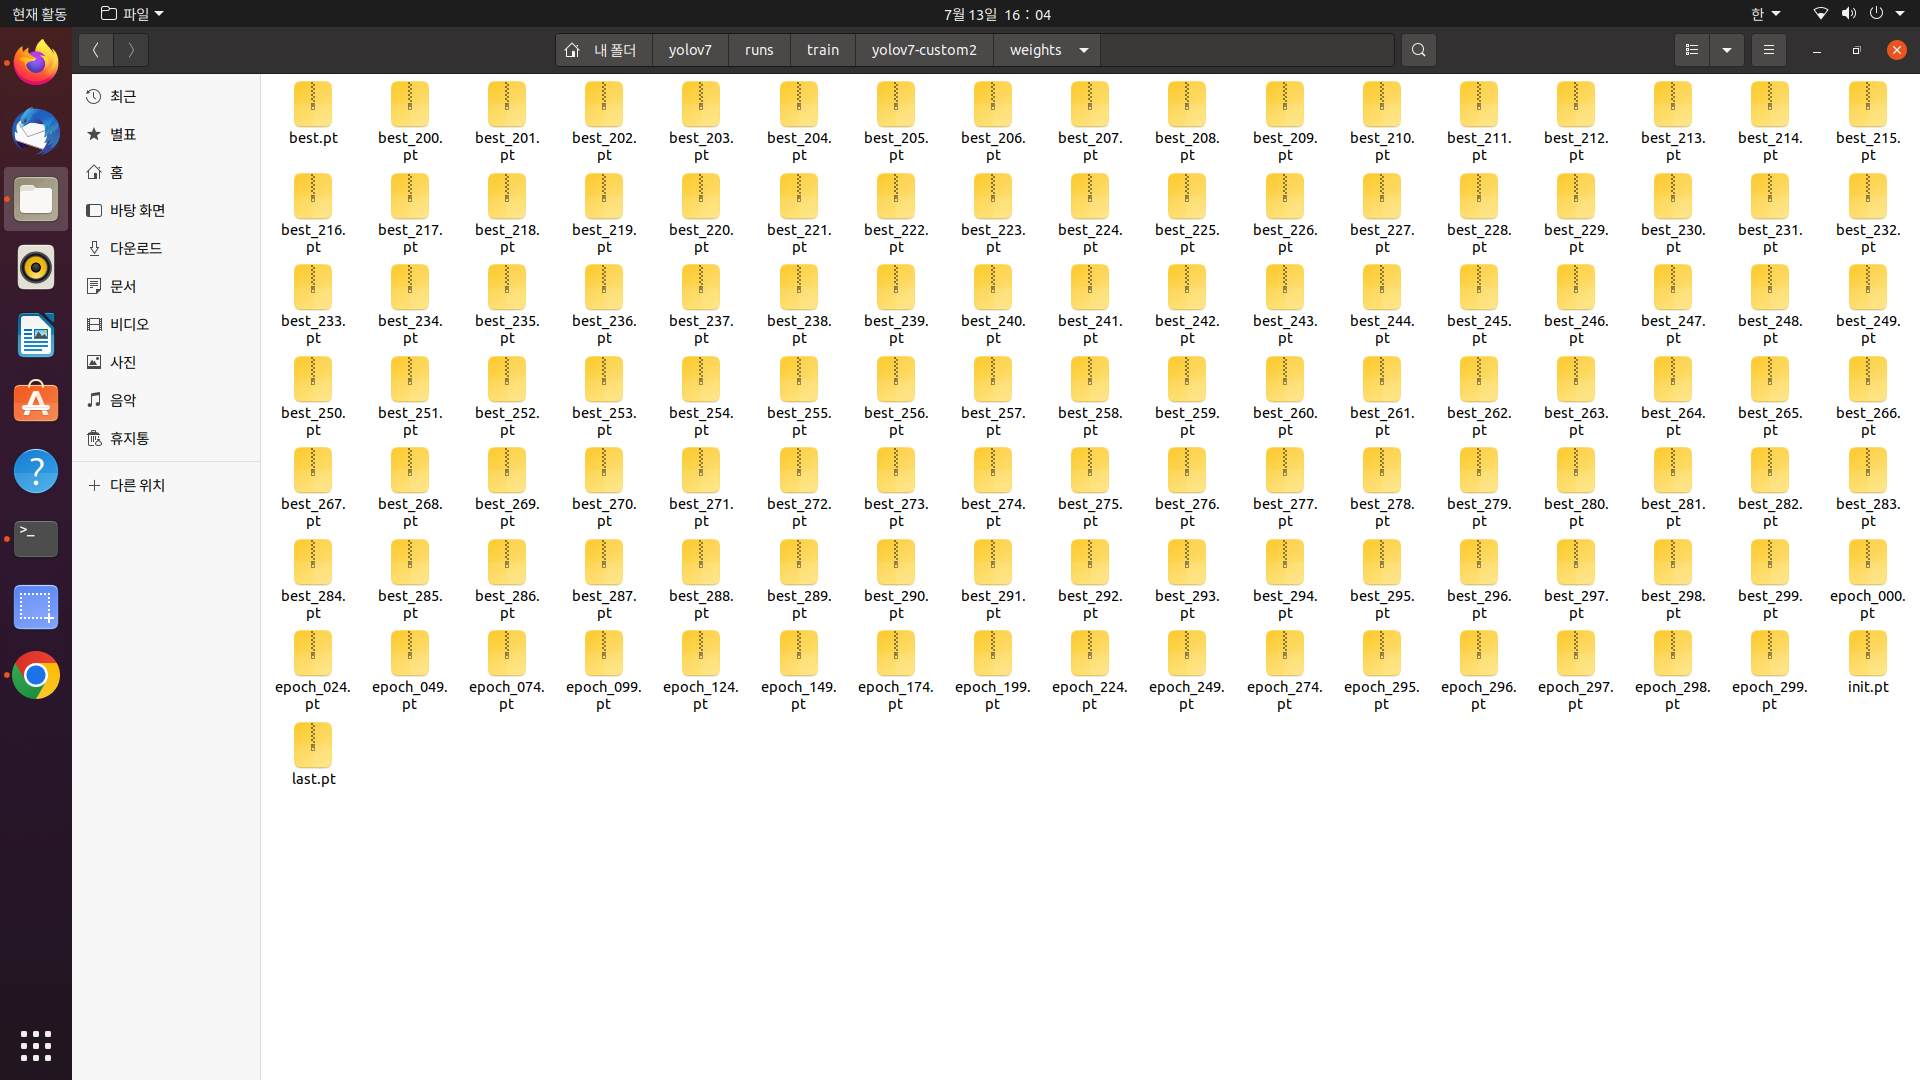Jump to runs folder in path bar
The image size is (1920, 1080).
tap(759, 50)
